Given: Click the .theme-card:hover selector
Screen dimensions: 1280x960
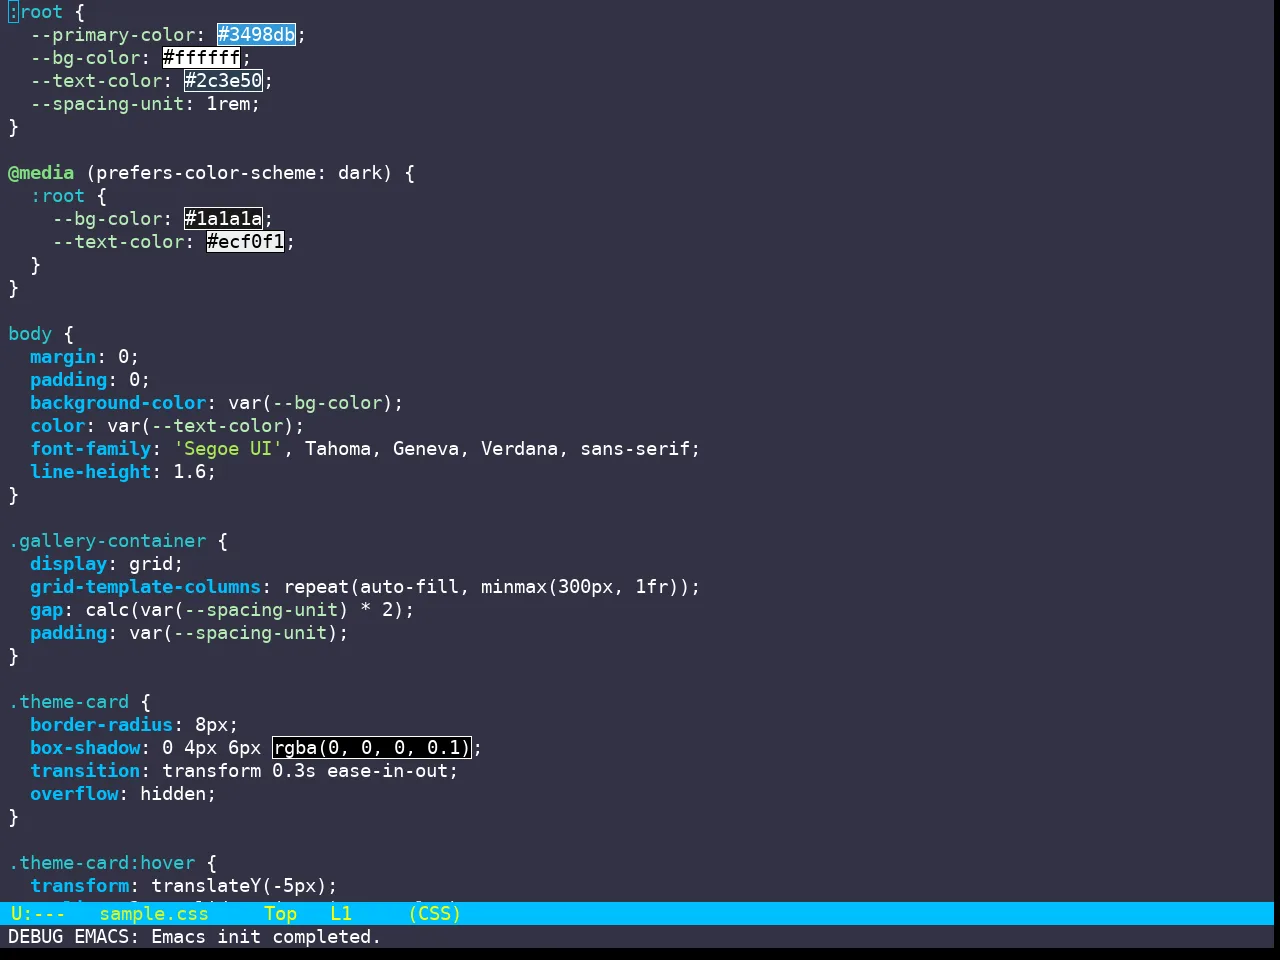Looking at the screenshot, I should pos(102,863).
